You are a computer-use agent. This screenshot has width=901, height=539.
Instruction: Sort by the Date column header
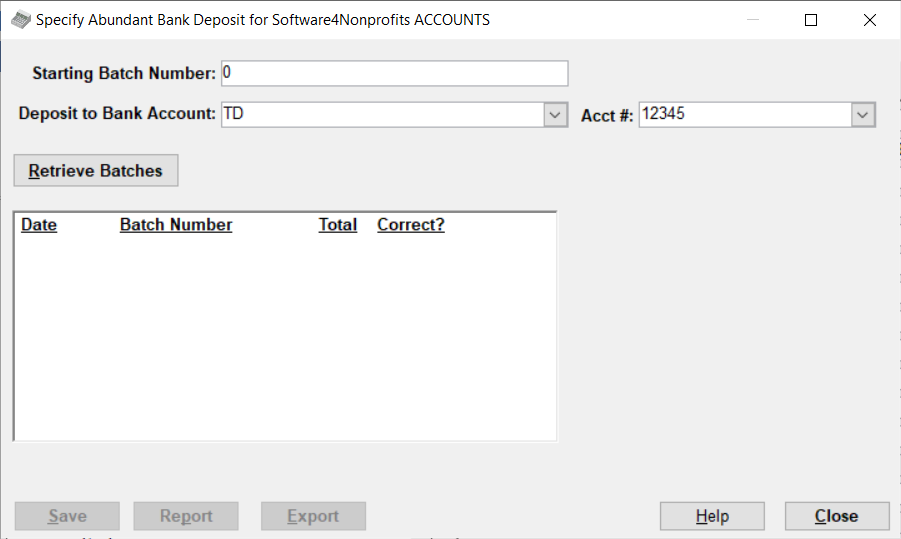[39, 225]
